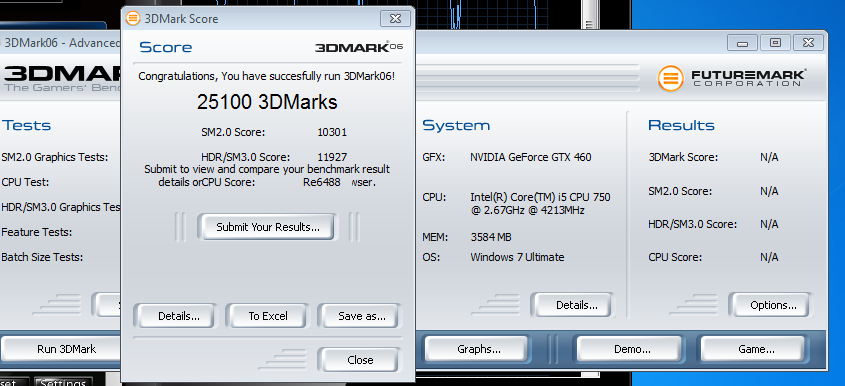845x386 pixels.
Task: Minimize the 3DMark06 main window
Action: (x=742, y=43)
